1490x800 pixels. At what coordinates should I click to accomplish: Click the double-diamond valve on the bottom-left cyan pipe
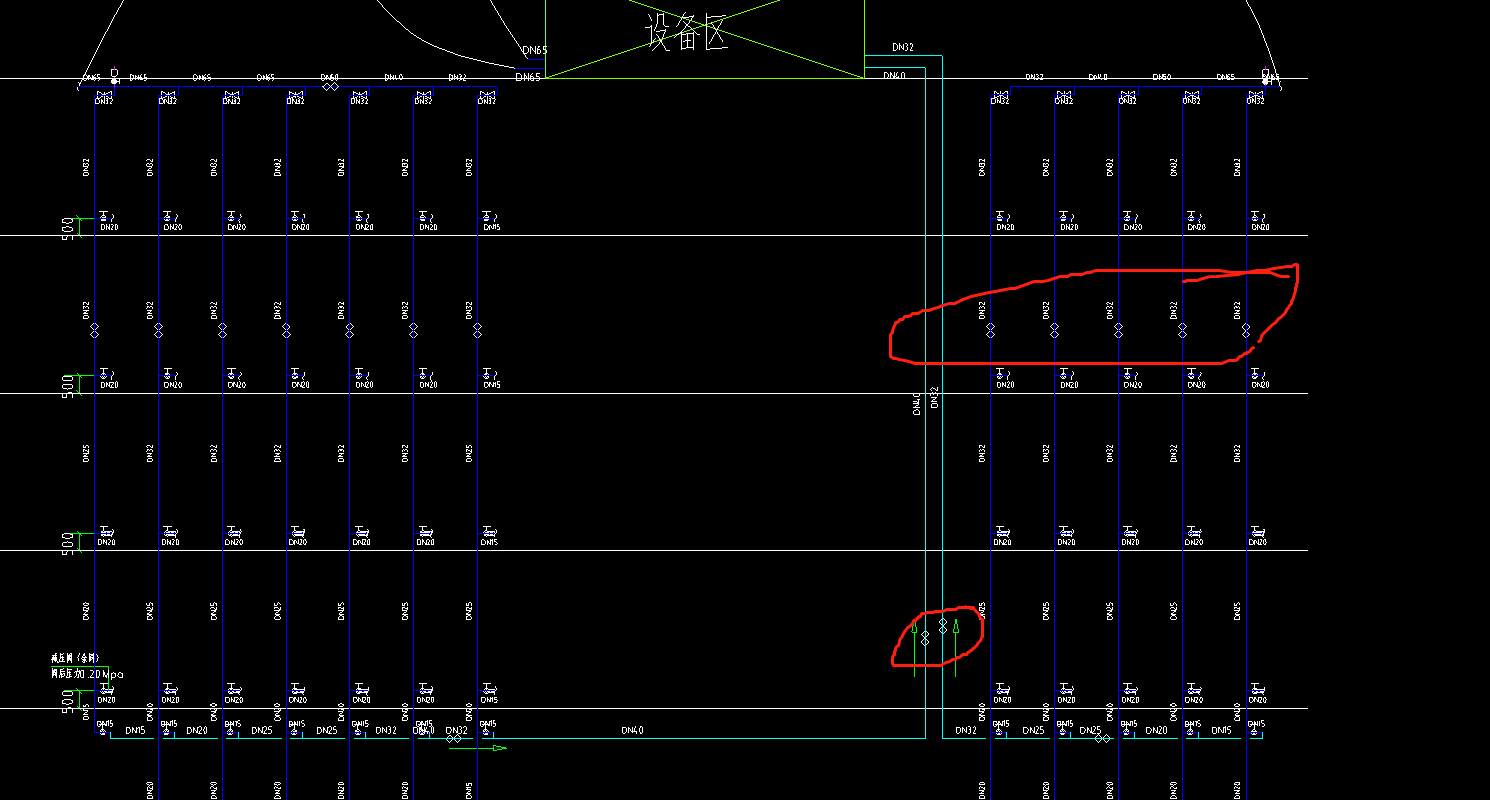(x=454, y=739)
